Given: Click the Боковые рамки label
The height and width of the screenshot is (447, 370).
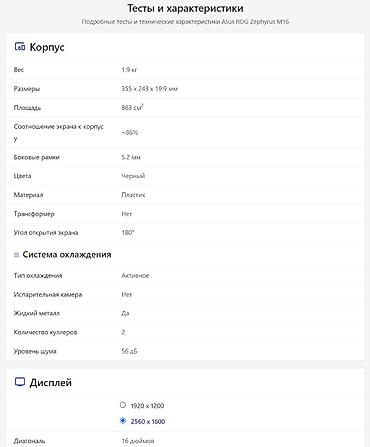Looking at the screenshot, I should [x=37, y=157].
